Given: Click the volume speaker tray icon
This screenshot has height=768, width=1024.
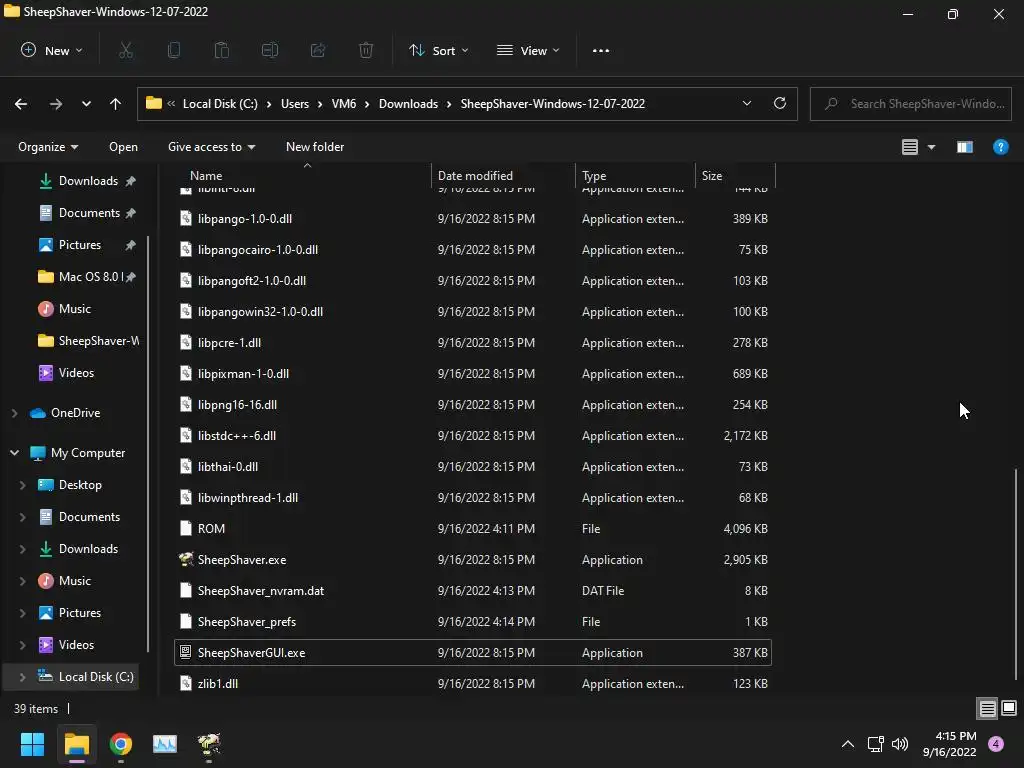Looking at the screenshot, I should click(x=900, y=744).
